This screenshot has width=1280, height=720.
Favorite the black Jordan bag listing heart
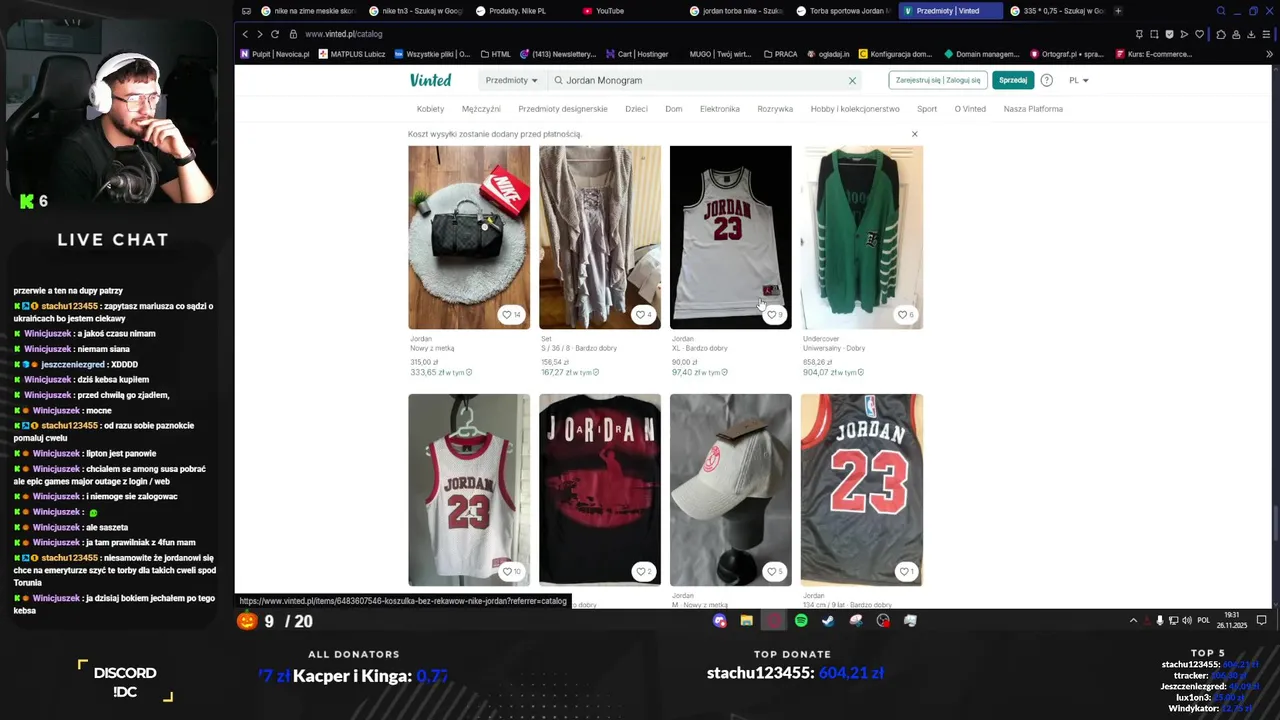coord(511,315)
